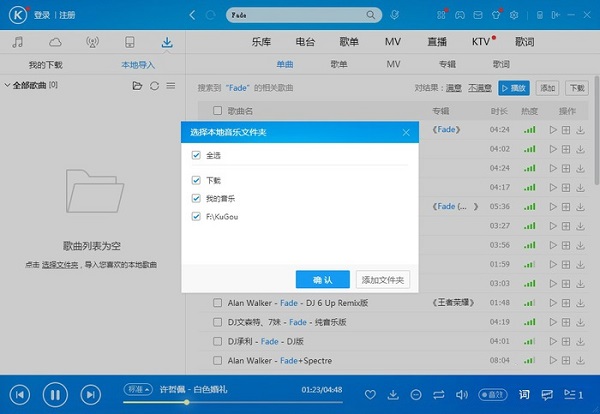Uncheck the 下载 folder checkbox
This screenshot has height=414, width=600.
[196, 180]
